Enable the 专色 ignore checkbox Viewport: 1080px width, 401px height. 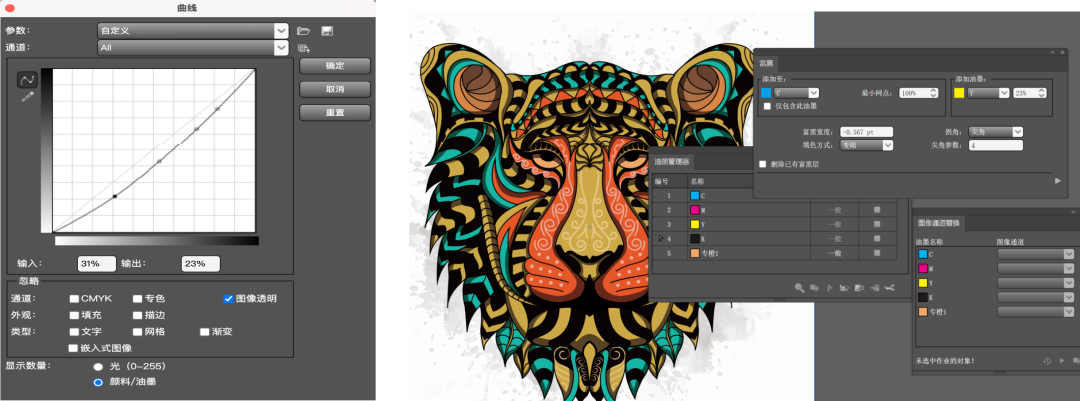(138, 299)
